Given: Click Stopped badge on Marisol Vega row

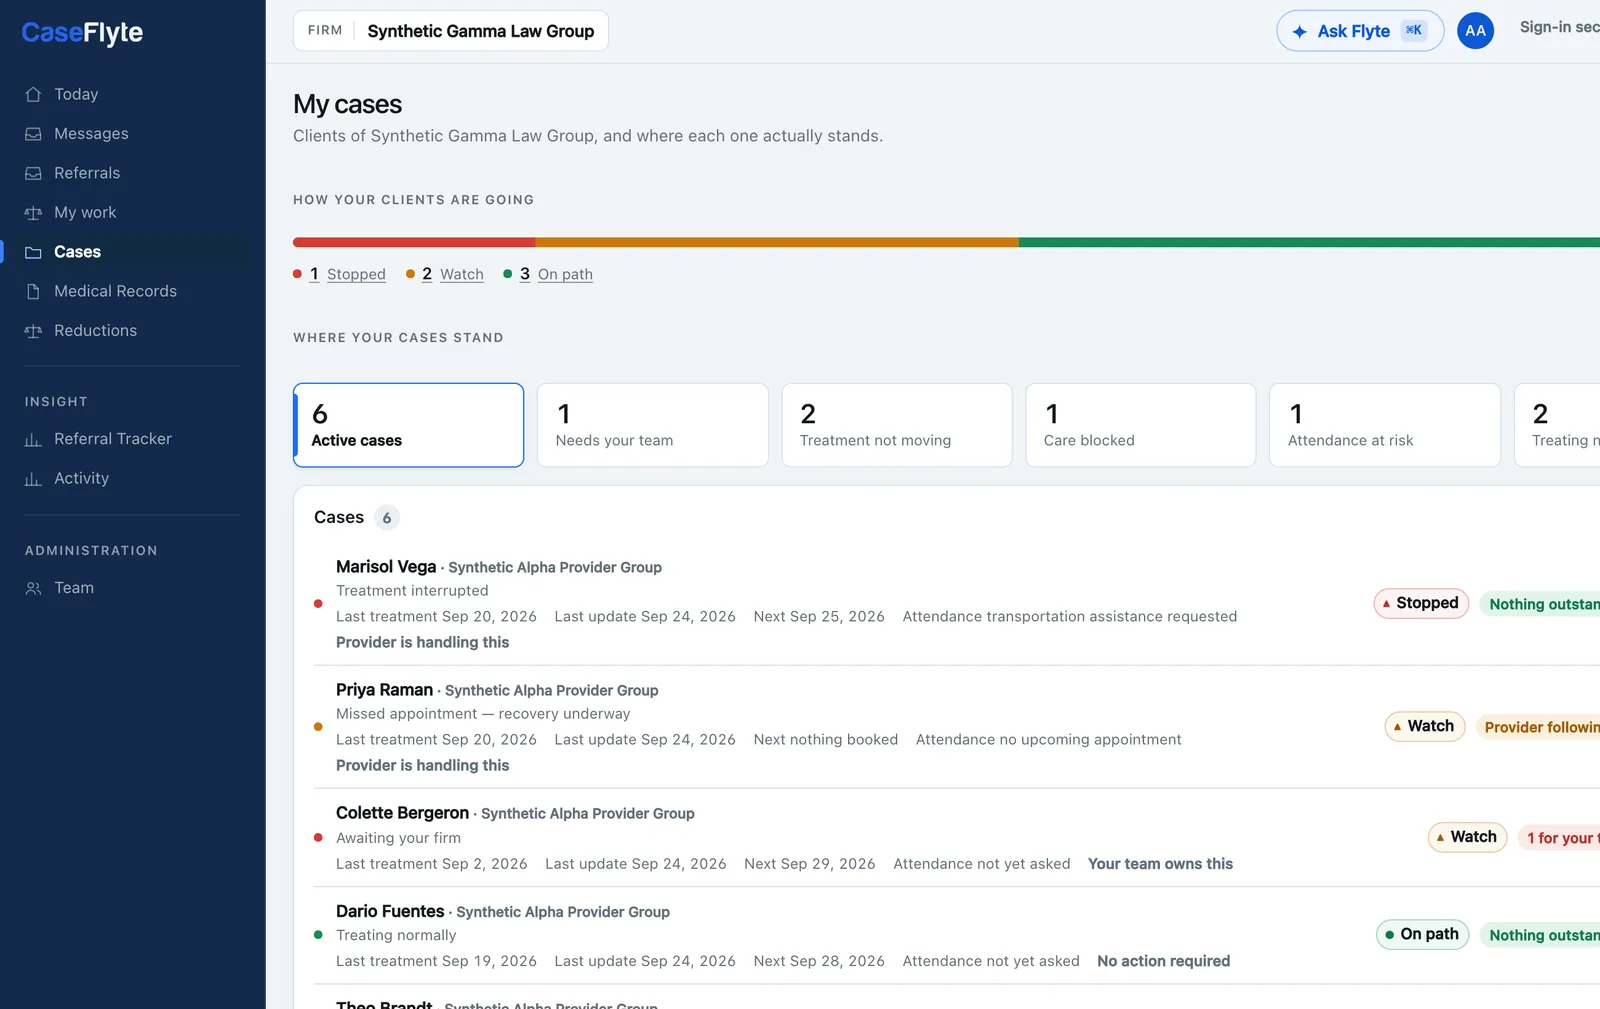Looking at the screenshot, I should 1421,603.
